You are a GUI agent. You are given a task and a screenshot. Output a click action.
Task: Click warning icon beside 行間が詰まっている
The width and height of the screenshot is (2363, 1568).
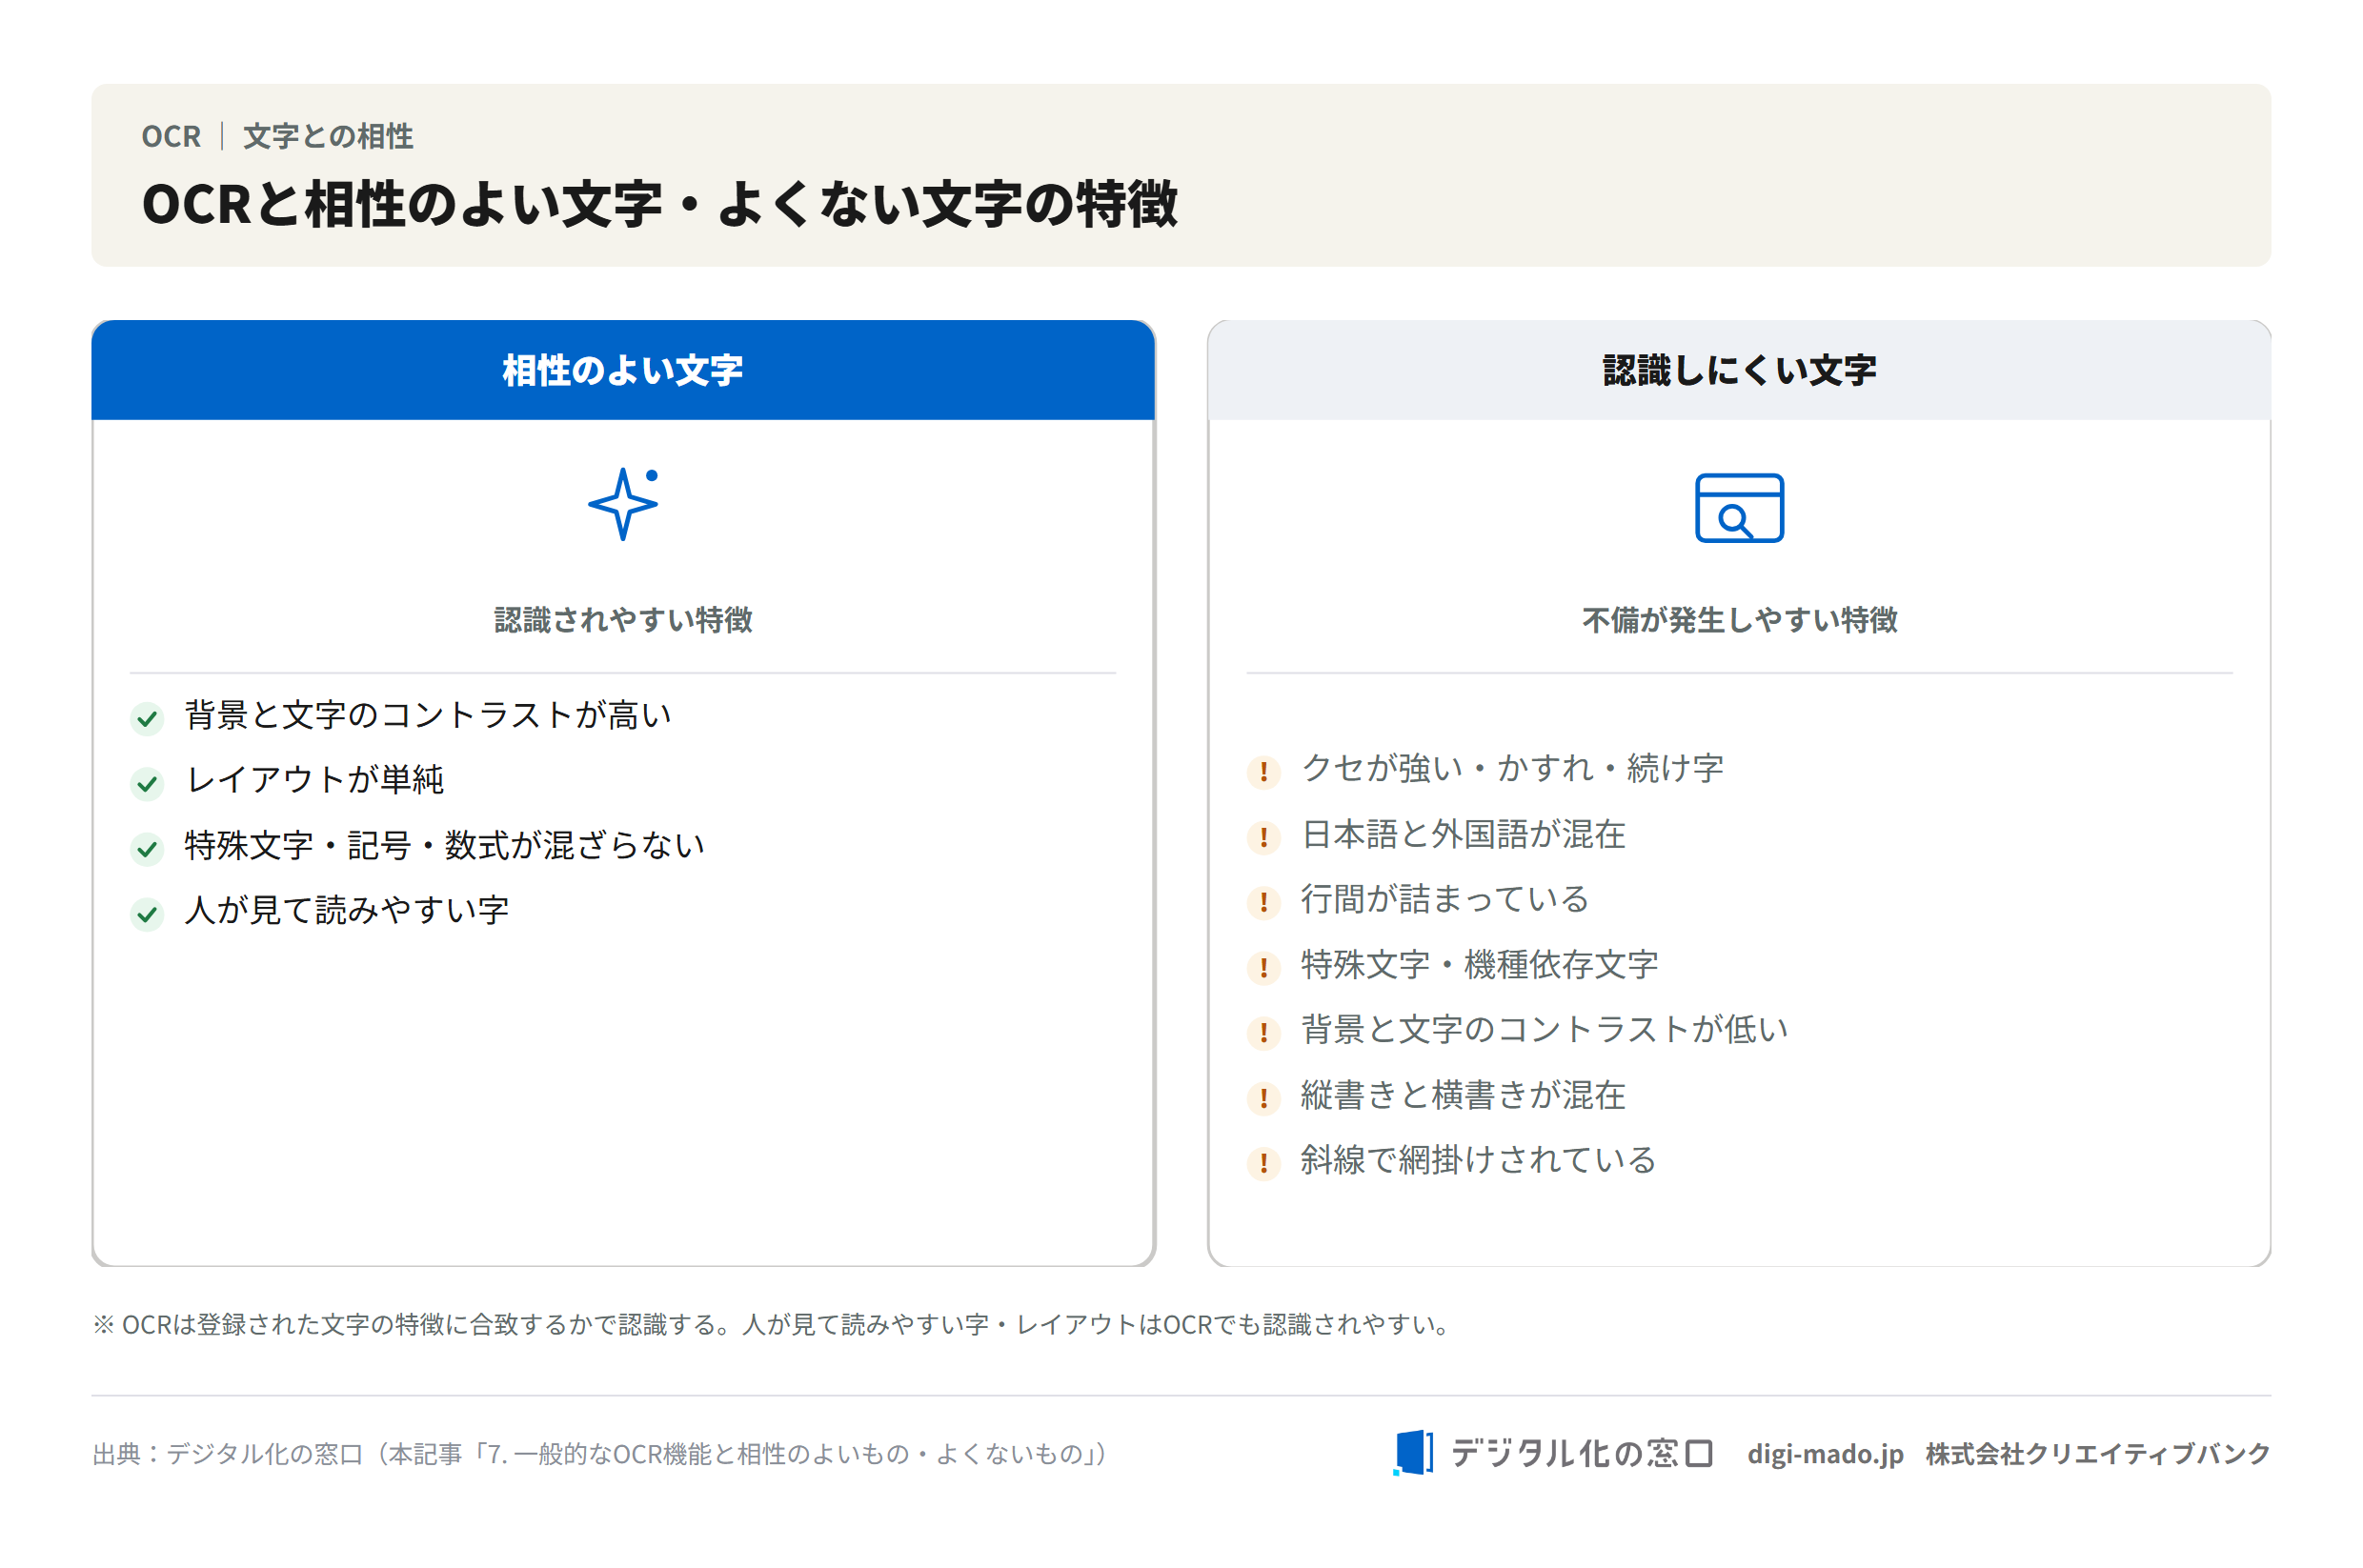[1263, 902]
